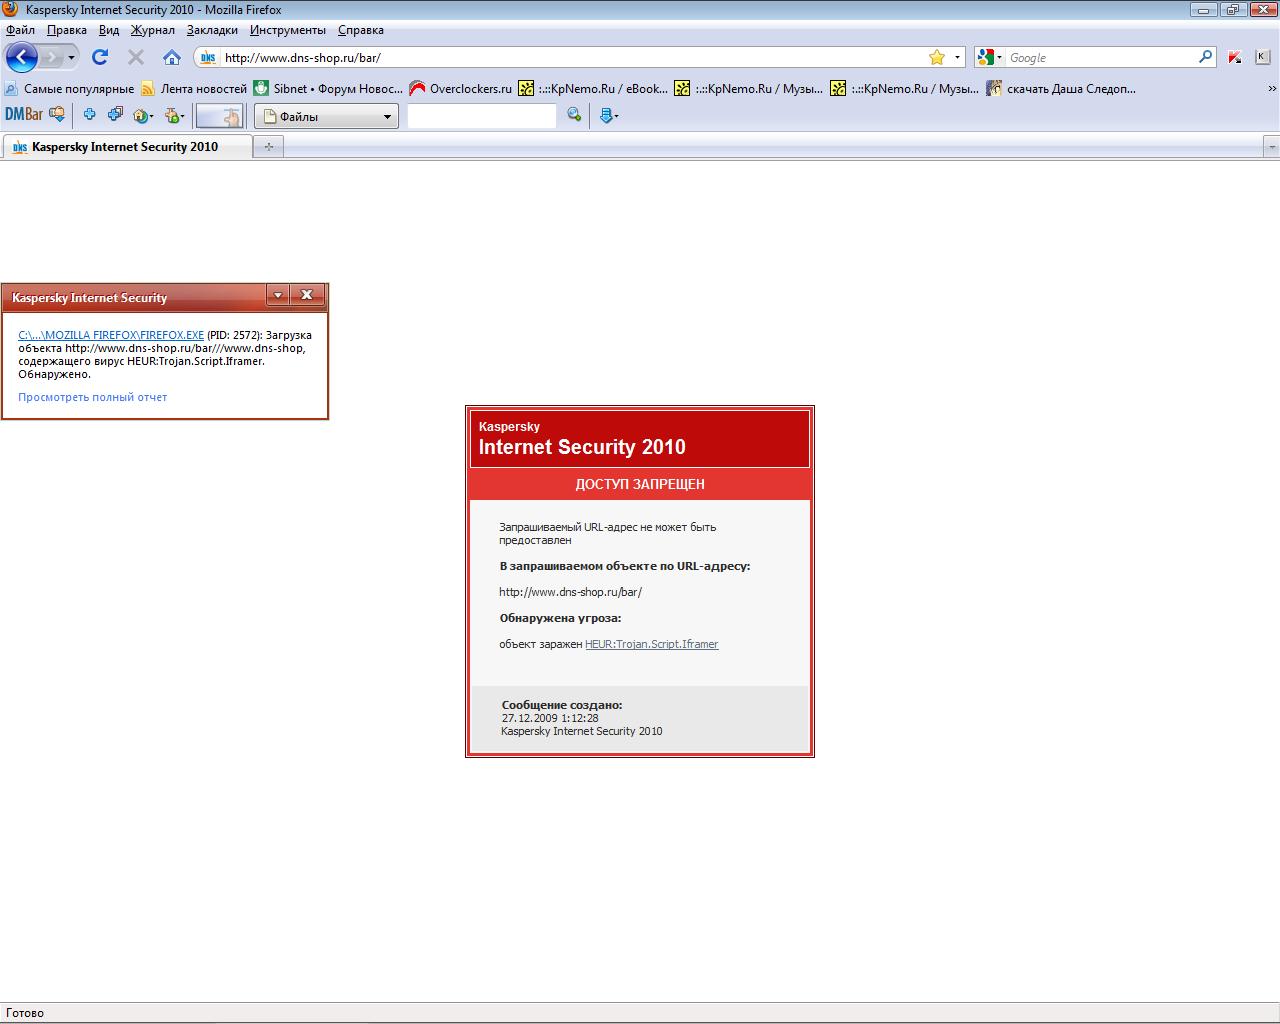The width and height of the screenshot is (1280, 1024).
Task: Open the Overclockers.ru bookmark
Action: (x=461, y=89)
